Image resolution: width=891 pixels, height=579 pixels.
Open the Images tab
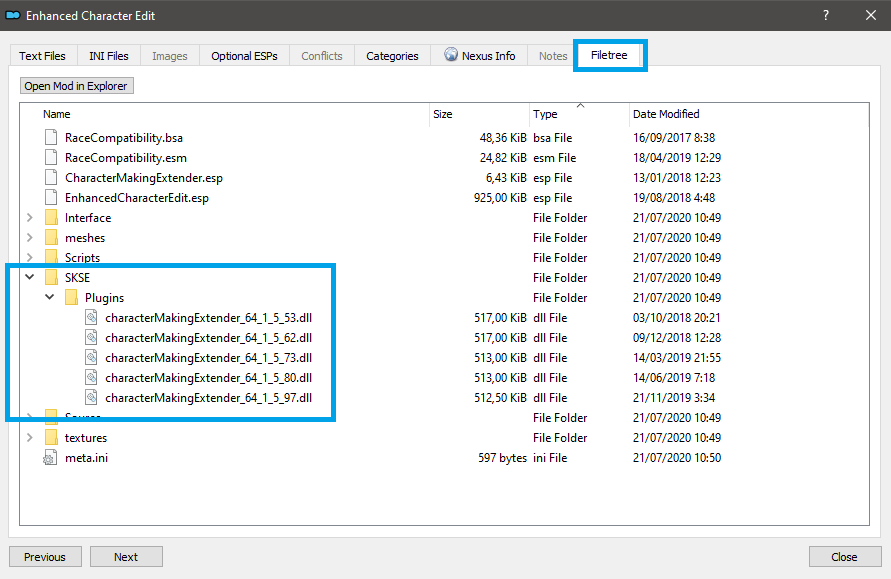click(x=169, y=56)
